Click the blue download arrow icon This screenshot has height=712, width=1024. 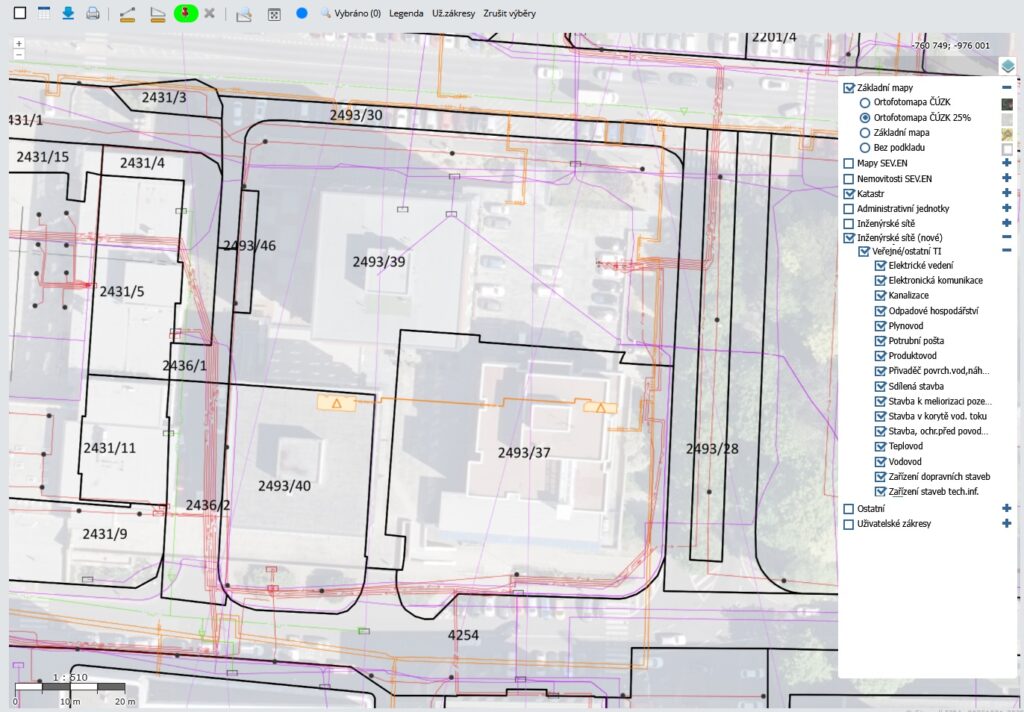68,14
